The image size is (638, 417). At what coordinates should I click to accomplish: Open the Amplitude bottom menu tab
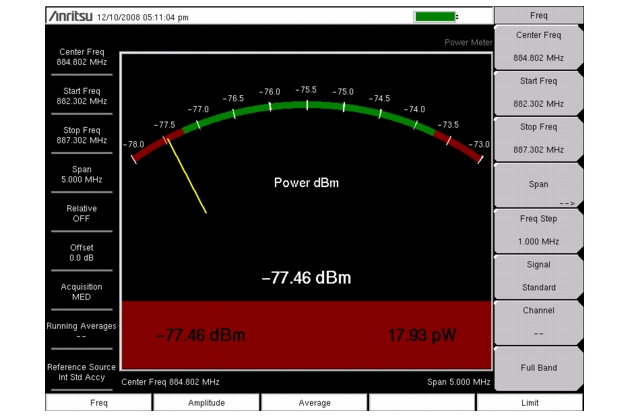point(206,401)
